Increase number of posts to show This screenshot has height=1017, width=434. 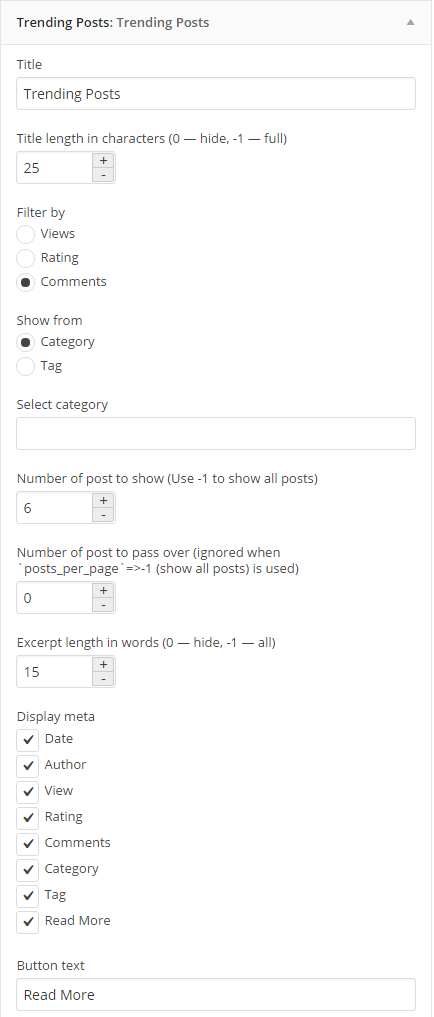click(103, 501)
